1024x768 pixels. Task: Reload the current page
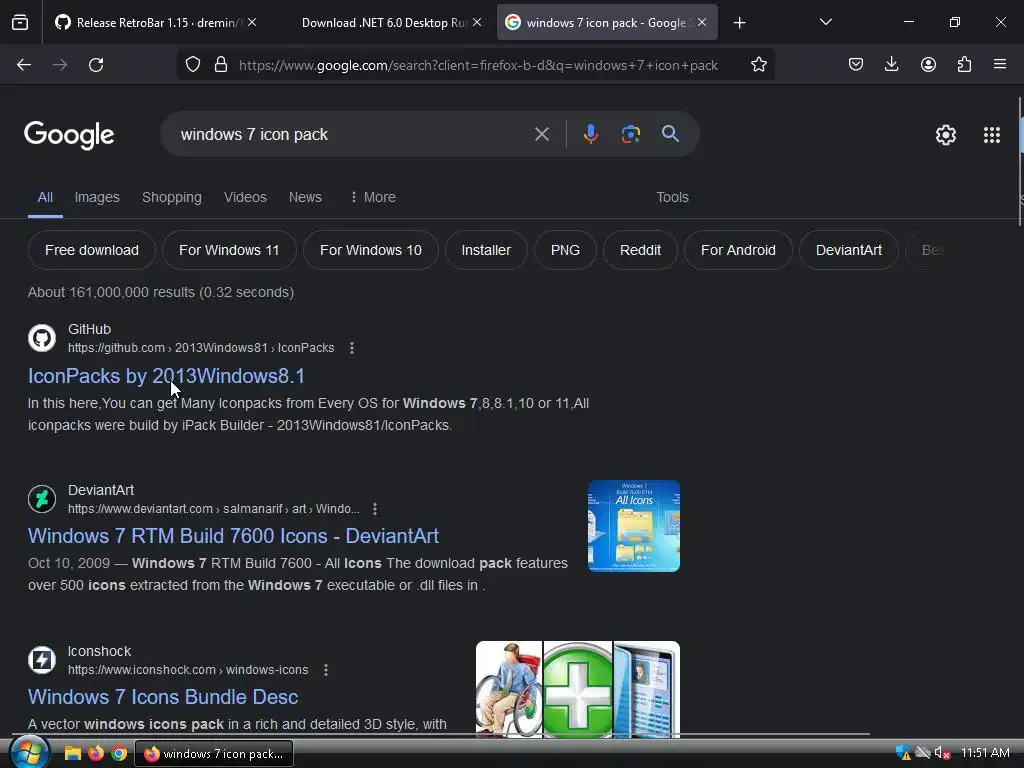pos(96,65)
